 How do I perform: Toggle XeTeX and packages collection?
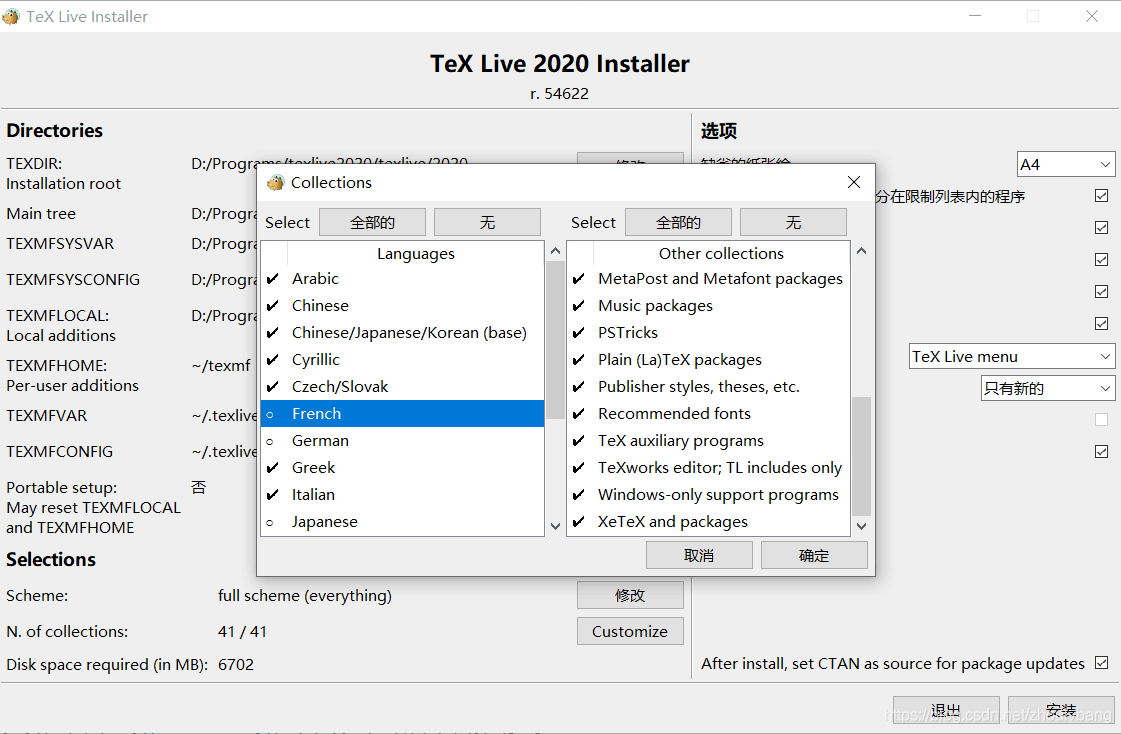(x=708, y=522)
